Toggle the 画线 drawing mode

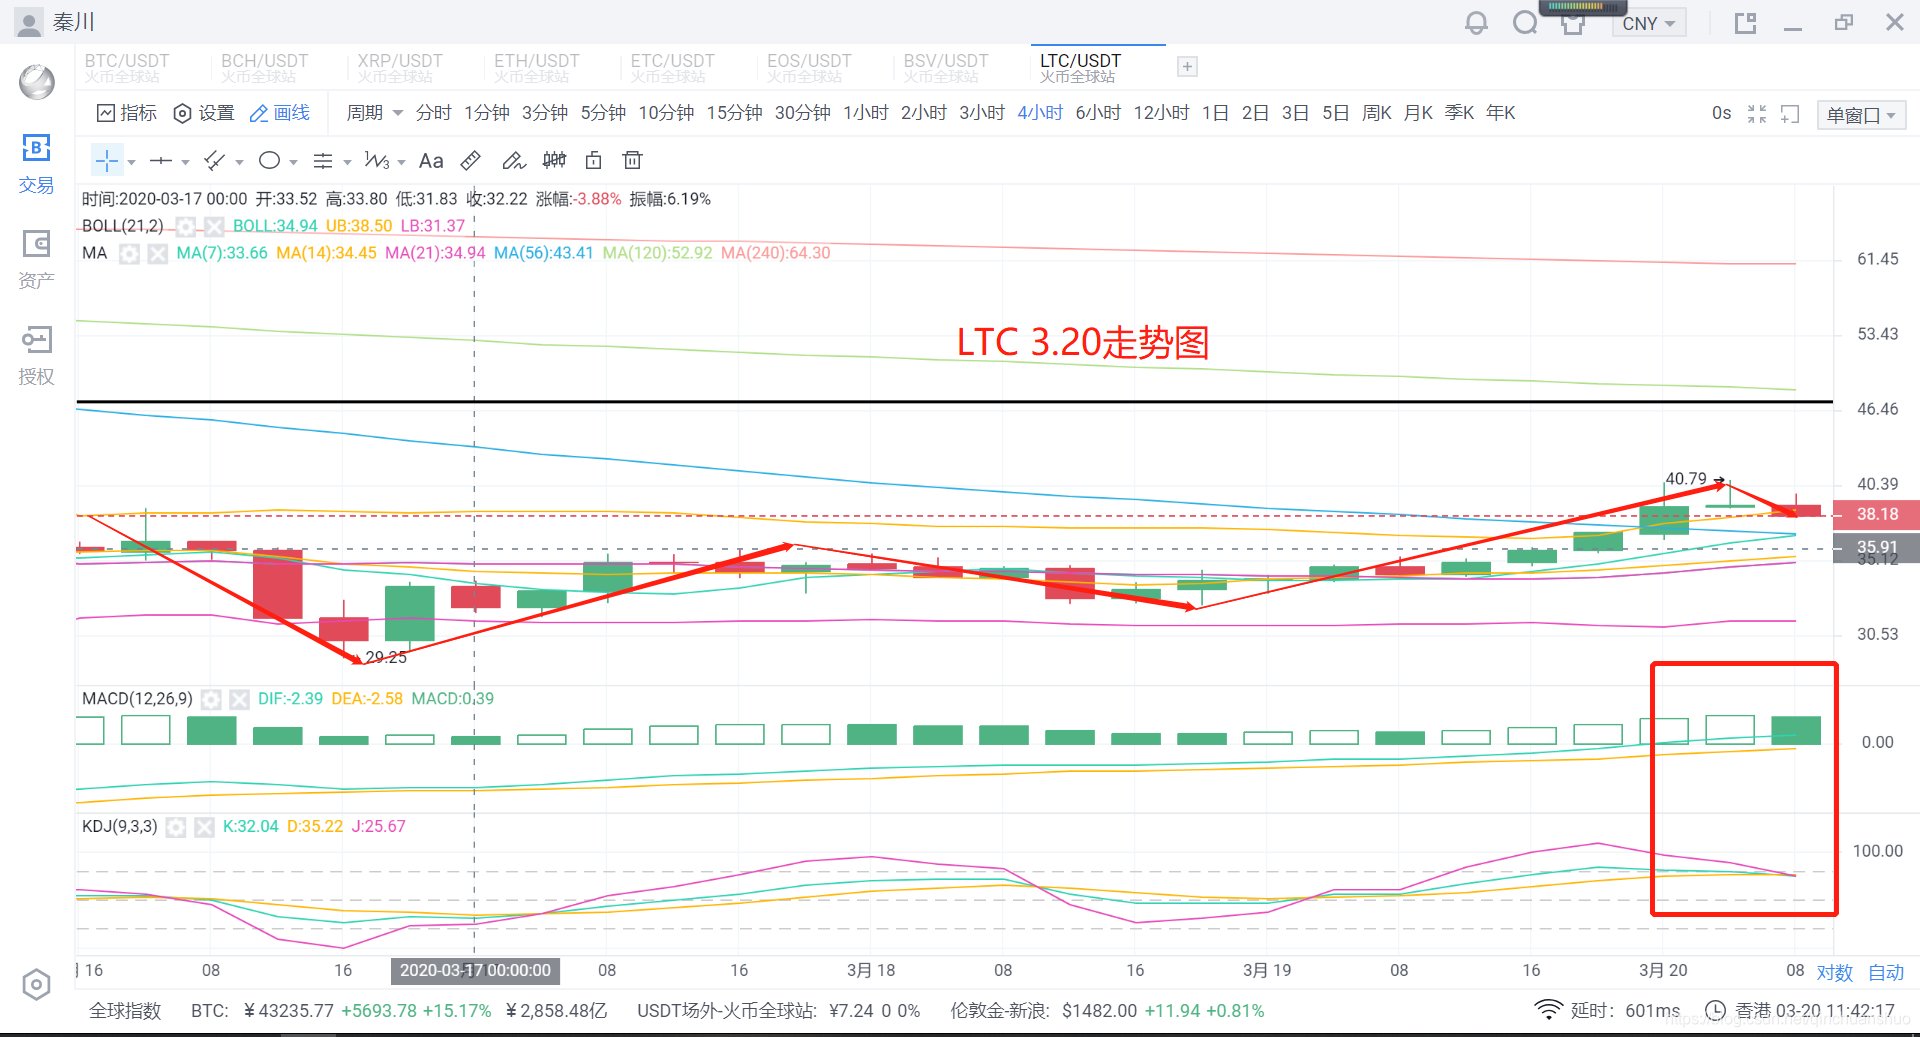279,113
